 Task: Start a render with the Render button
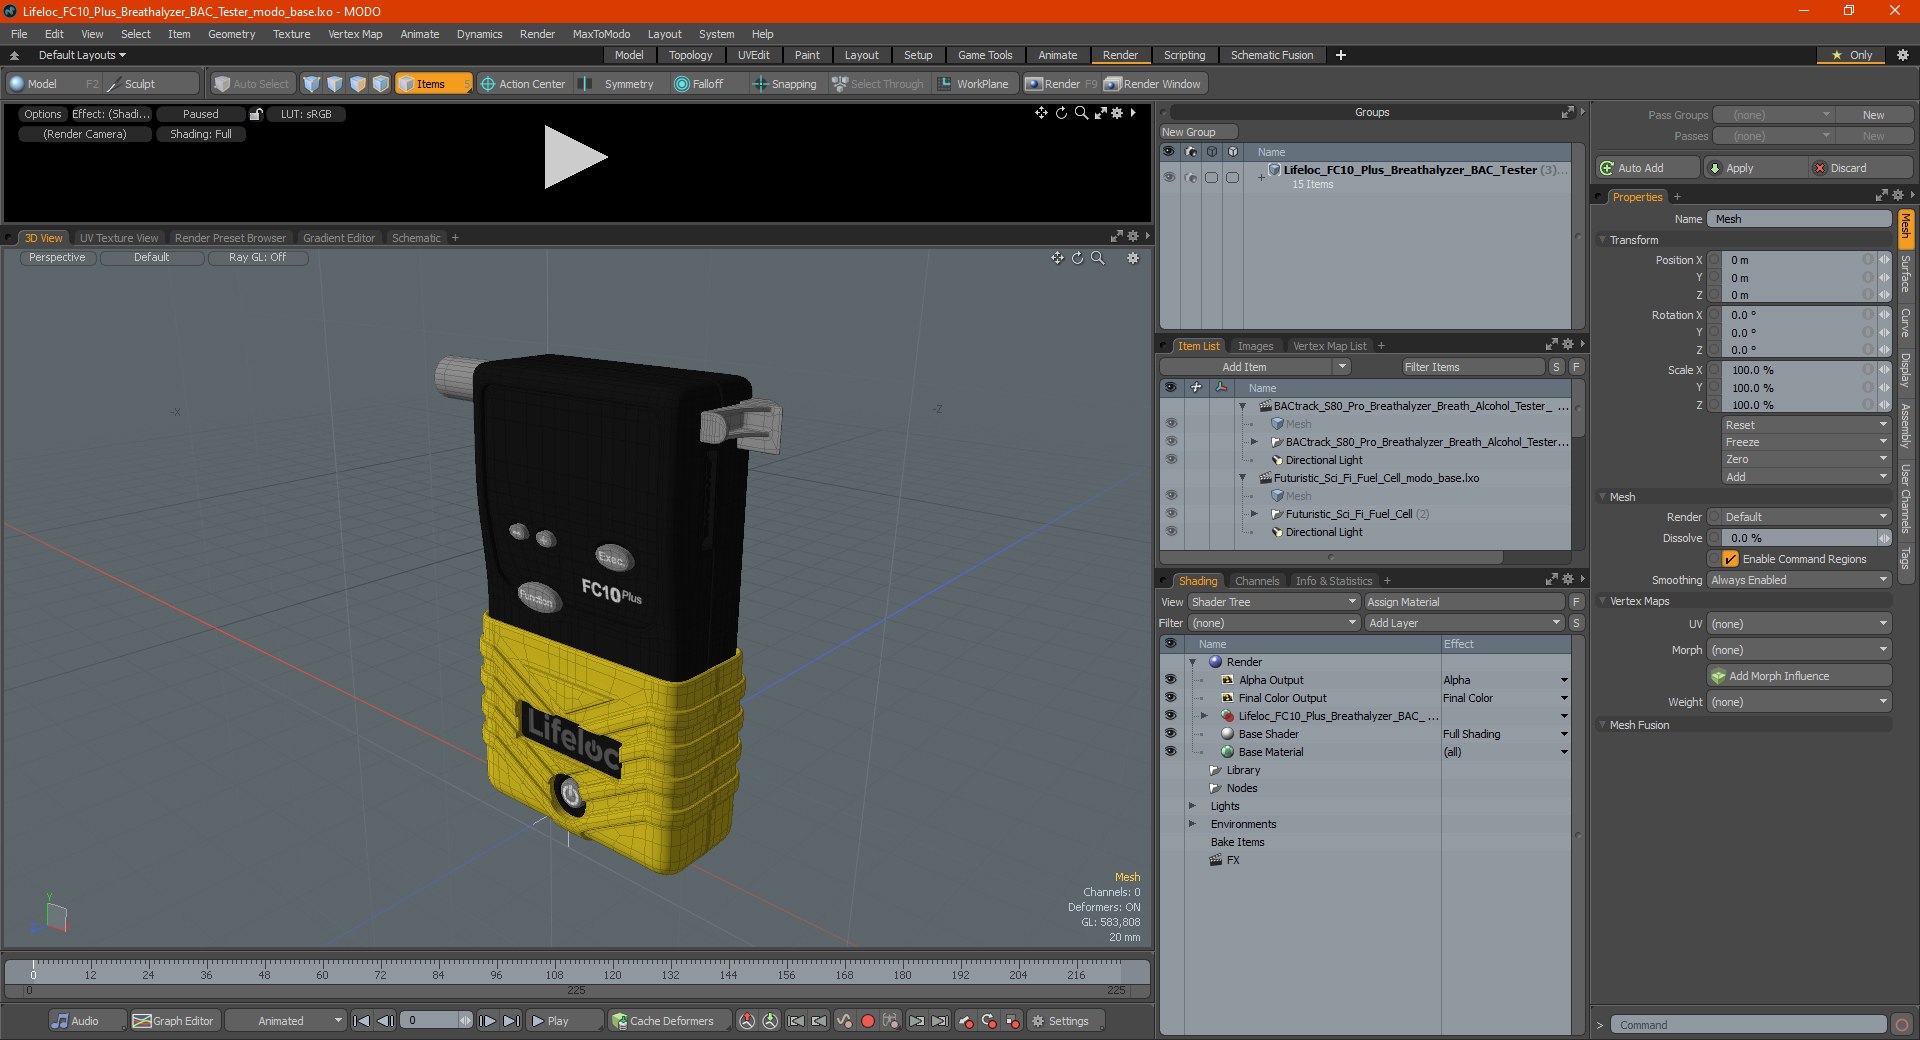pyautogui.click(x=1061, y=84)
